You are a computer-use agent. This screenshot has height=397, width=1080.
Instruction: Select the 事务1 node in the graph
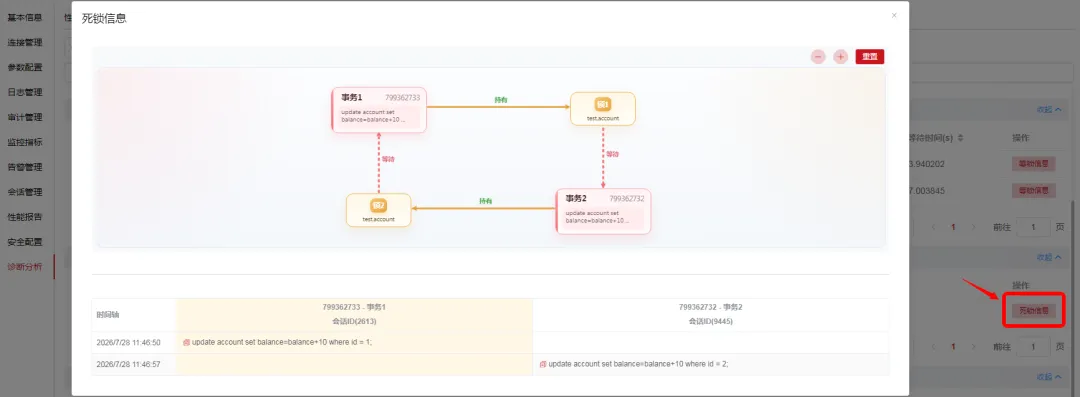[x=380, y=110]
